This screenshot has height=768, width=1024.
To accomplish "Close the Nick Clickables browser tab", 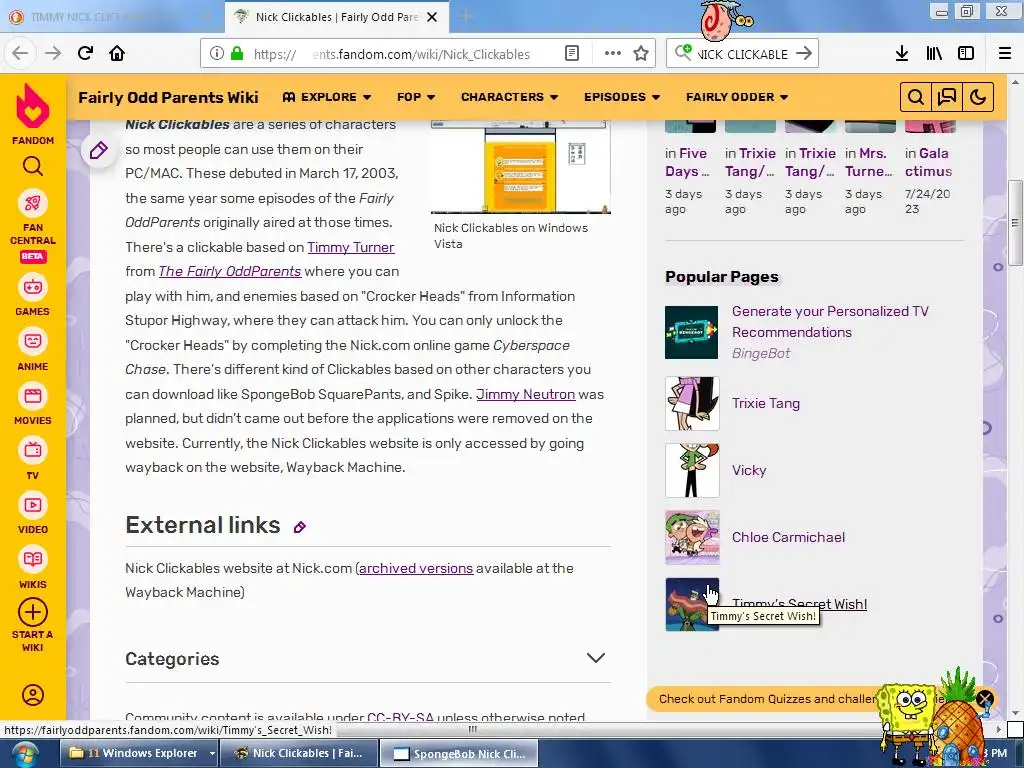I will pyautogui.click(x=432, y=17).
